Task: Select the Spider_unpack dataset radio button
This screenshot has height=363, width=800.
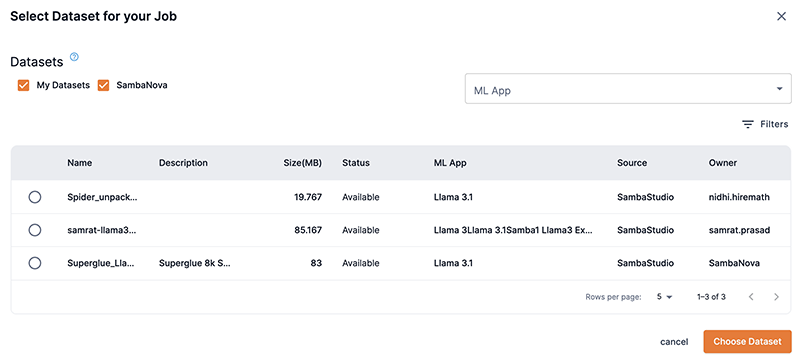Action: 35,197
